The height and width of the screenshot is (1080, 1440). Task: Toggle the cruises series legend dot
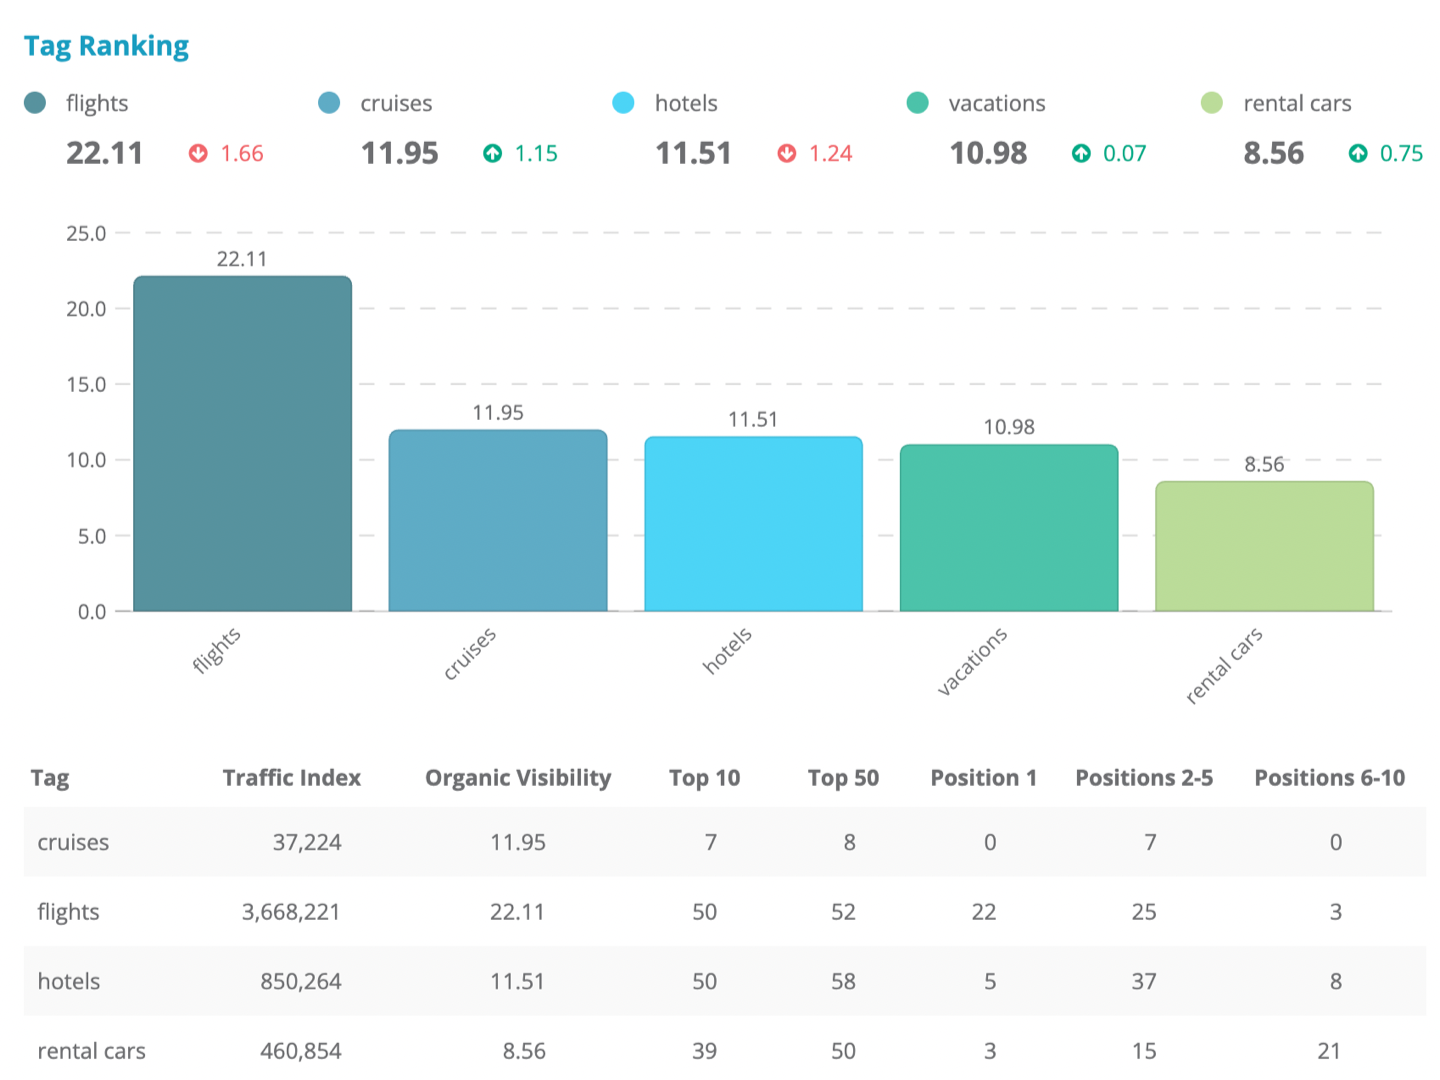pyautogui.click(x=329, y=103)
